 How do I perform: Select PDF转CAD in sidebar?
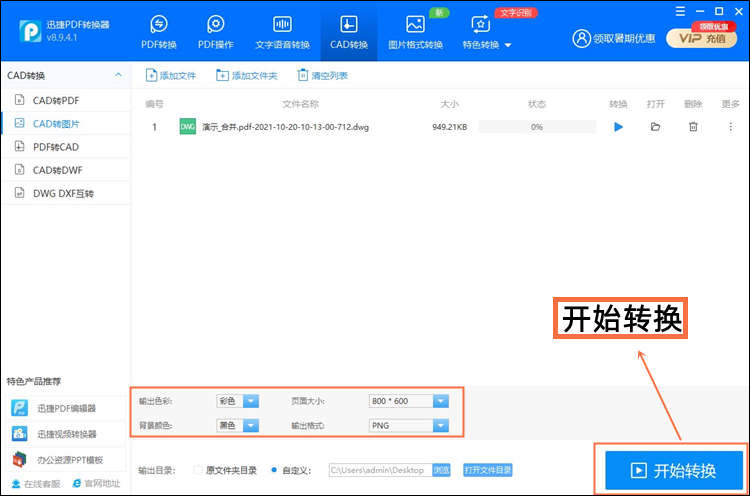tap(66, 147)
